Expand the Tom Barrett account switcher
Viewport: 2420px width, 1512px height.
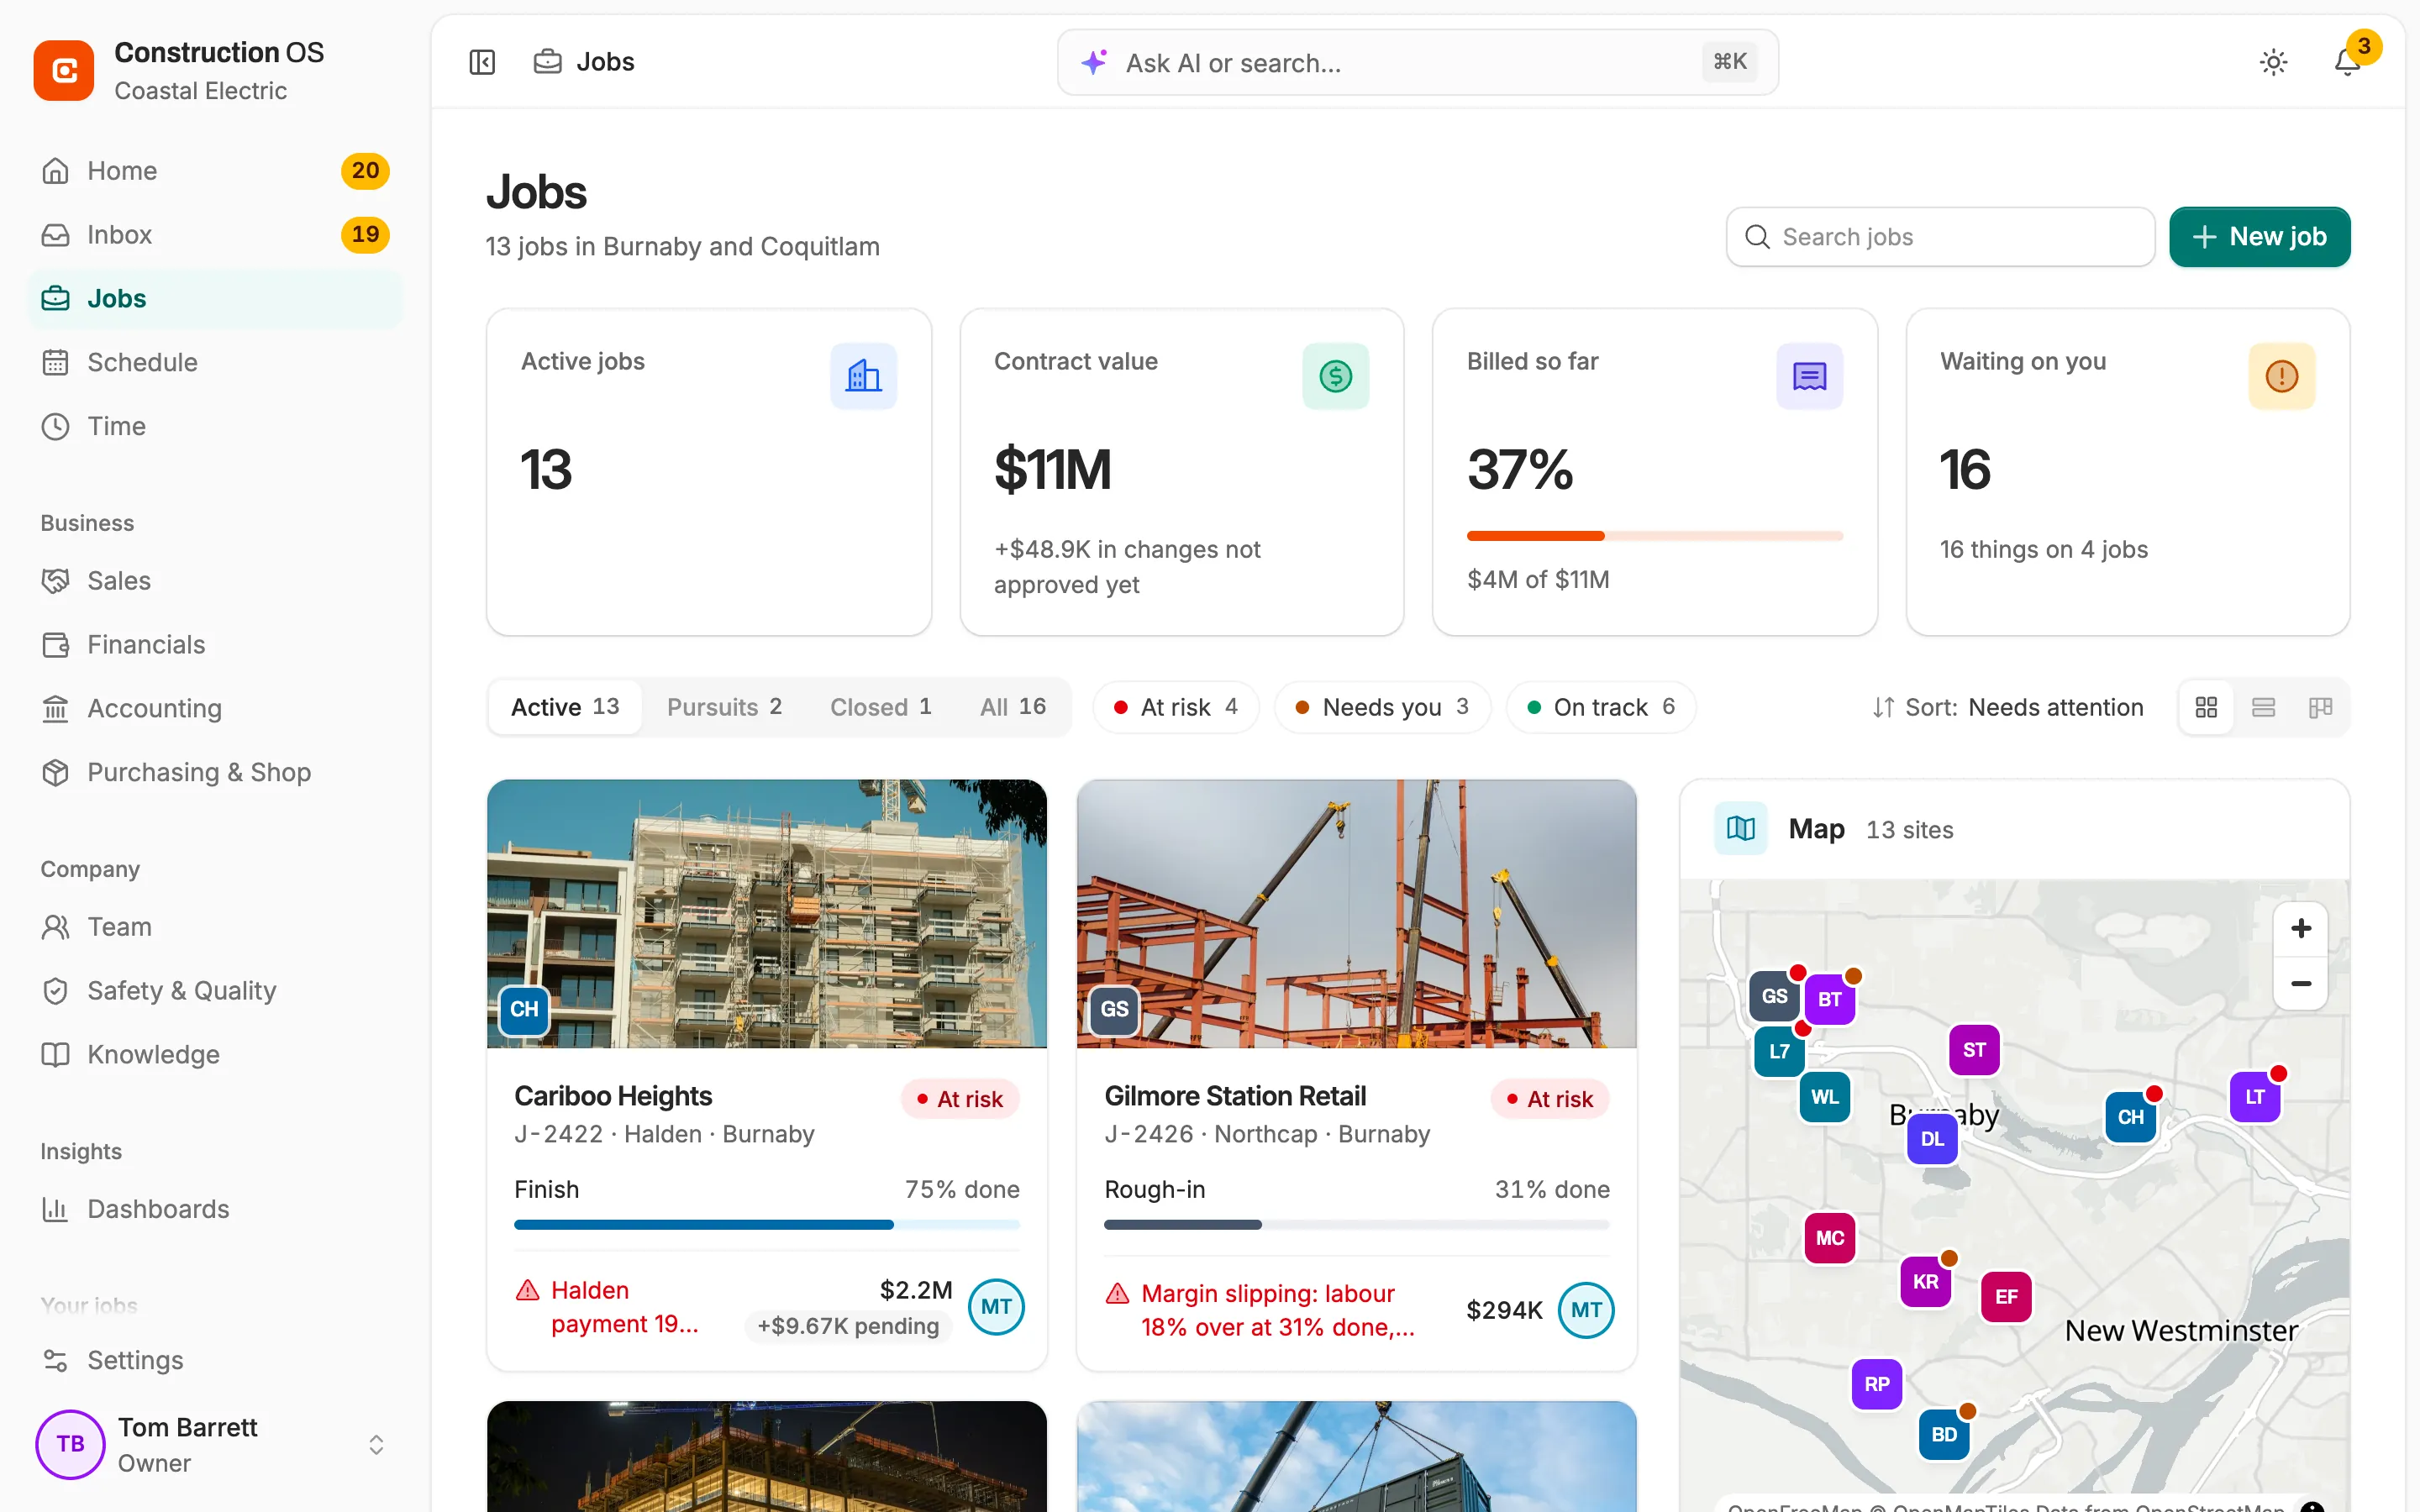[376, 1444]
